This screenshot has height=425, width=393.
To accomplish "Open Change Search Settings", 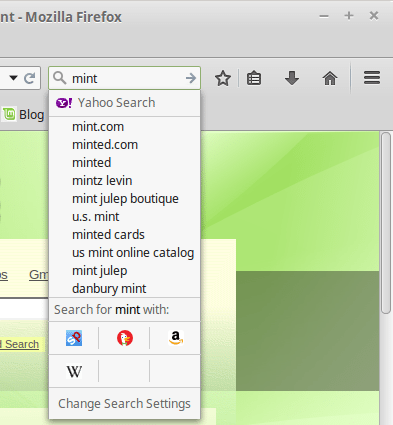I will point(125,403).
